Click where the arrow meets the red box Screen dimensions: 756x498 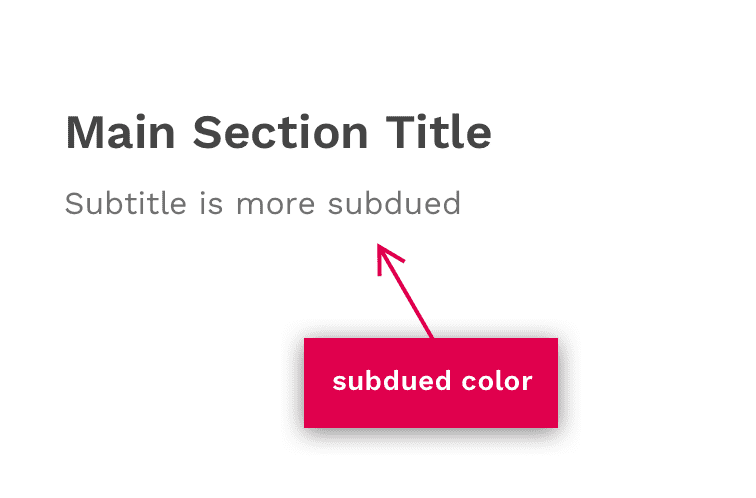point(432,338)
